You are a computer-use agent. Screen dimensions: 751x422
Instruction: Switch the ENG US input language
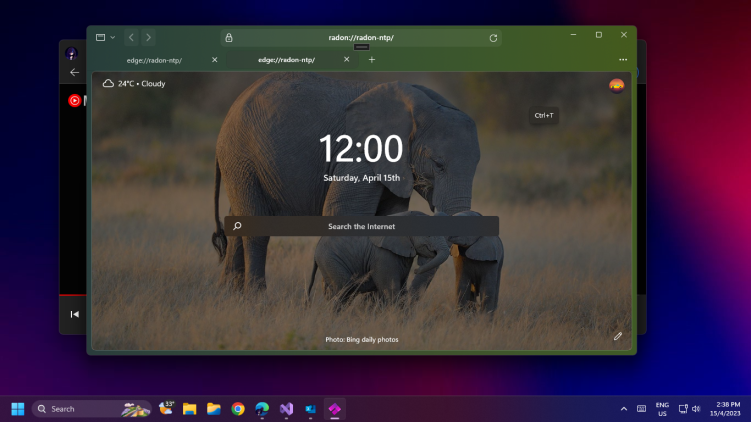tap(662, 409)
